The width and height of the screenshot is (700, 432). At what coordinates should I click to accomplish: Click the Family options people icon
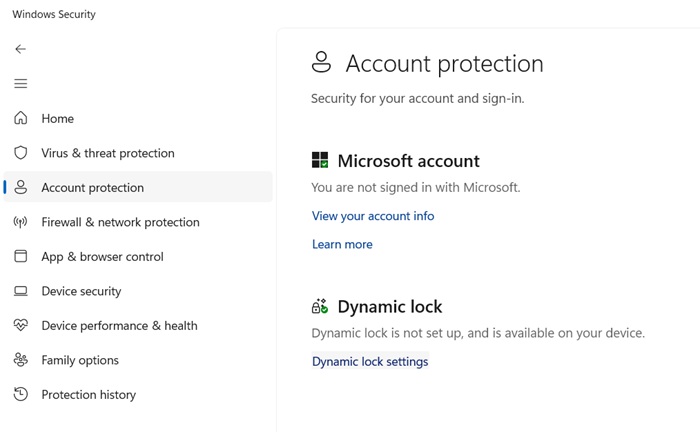[21, 360]
